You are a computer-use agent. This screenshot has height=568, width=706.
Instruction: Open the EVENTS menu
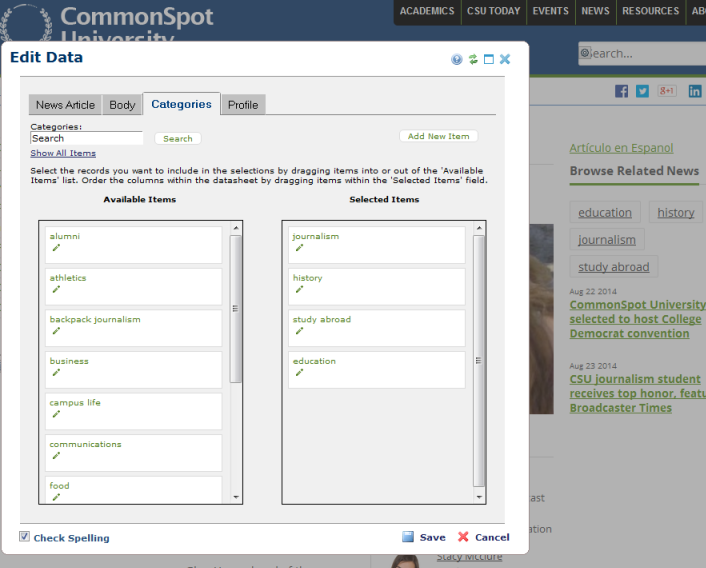click(x=550, y=11)
